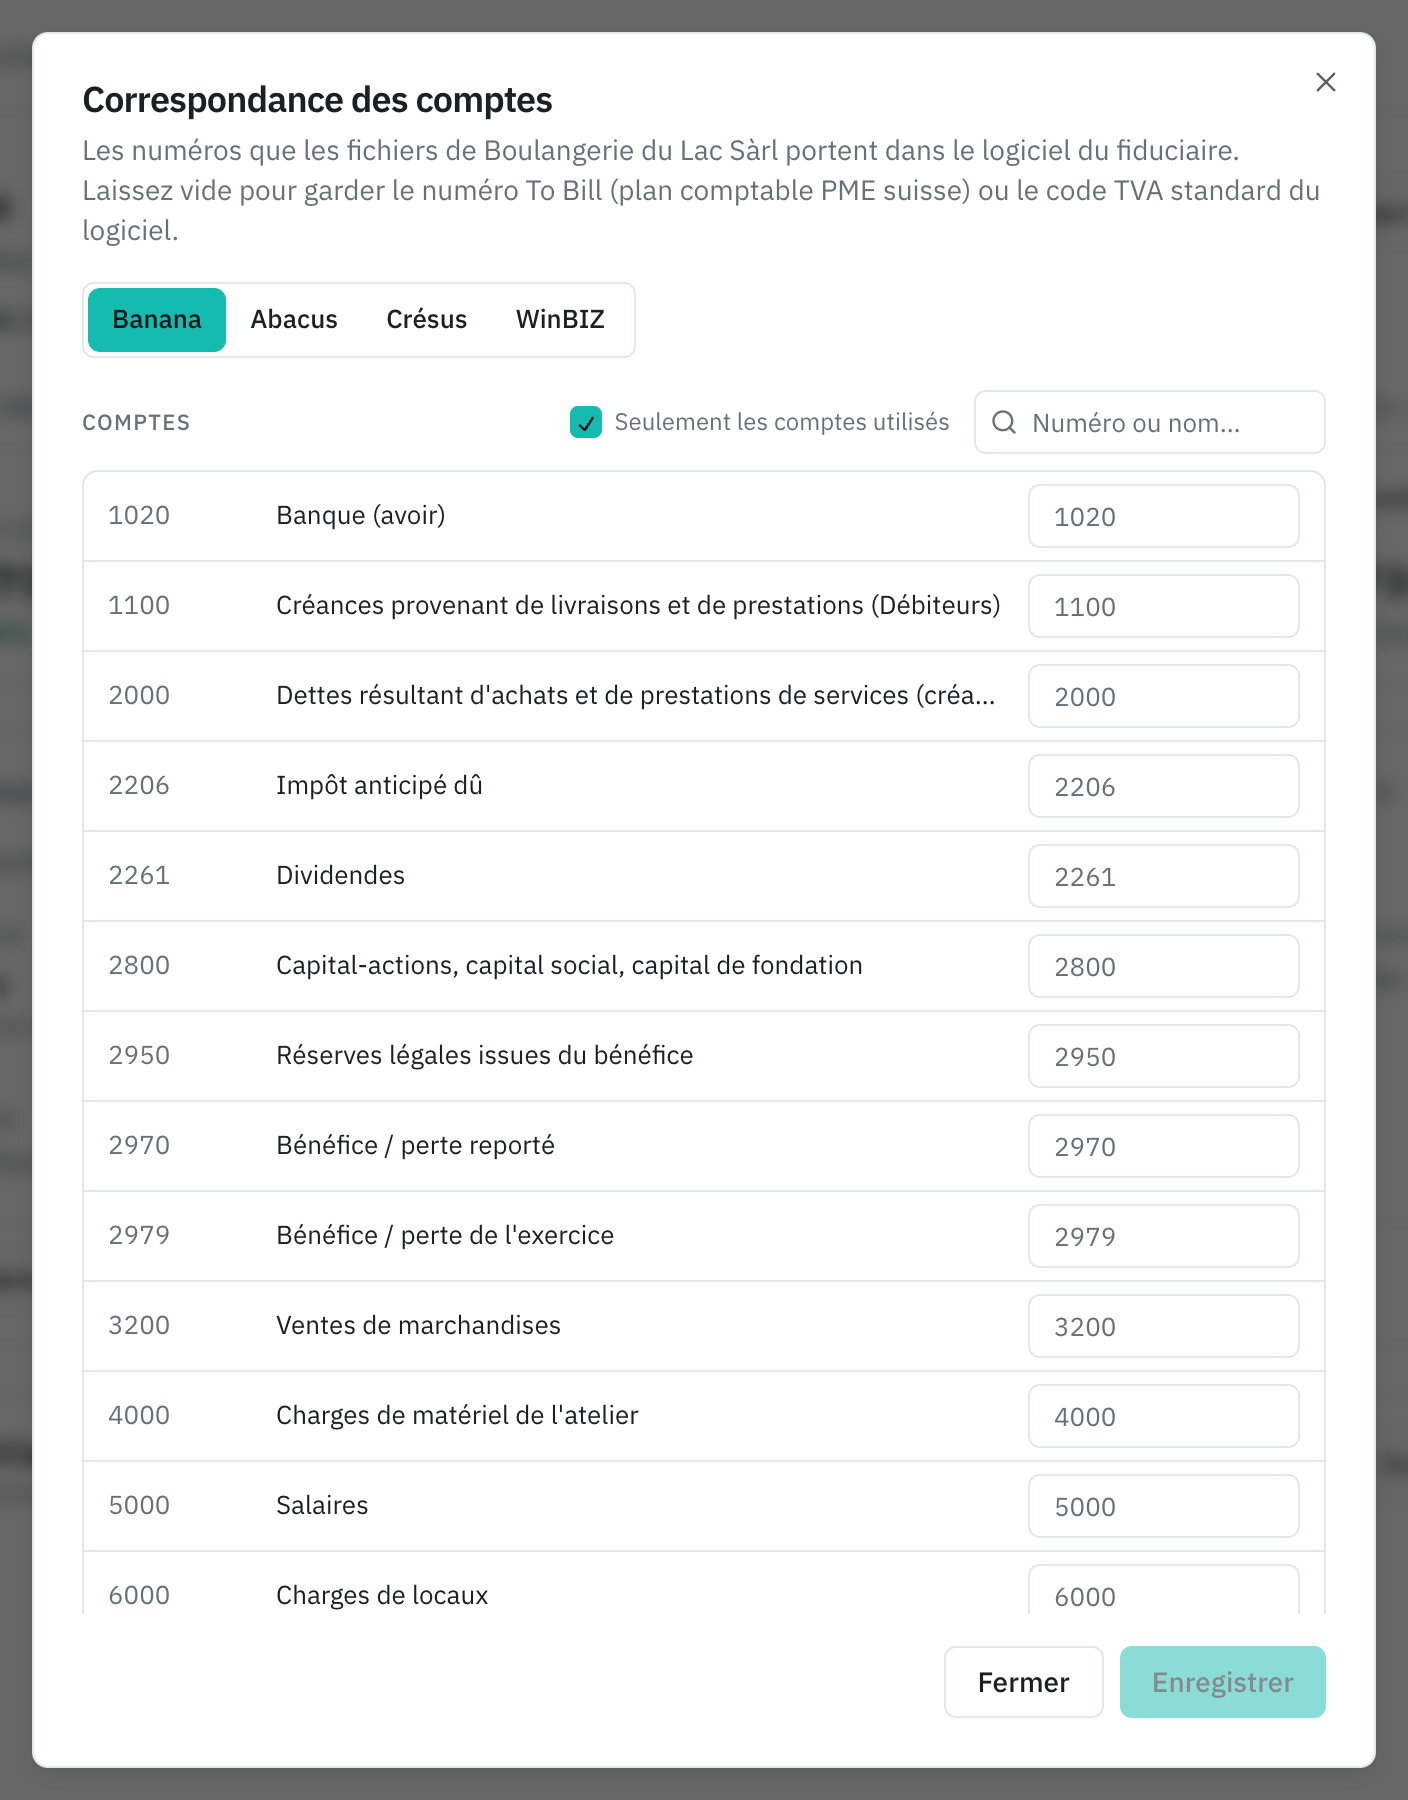Image resolution: width=1408 pixels, height=1800 pixels.
Task: Edit the Impôt anticipé dû mapping field
Action: [x=1164, y=786]
